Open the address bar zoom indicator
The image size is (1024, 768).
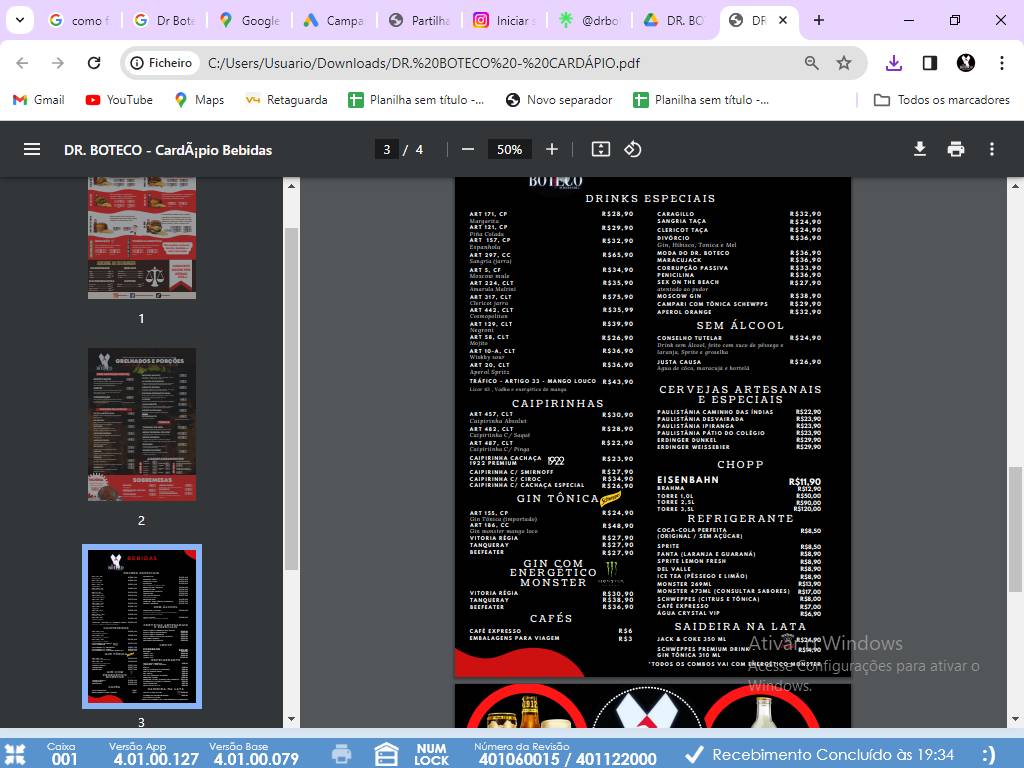811,63
